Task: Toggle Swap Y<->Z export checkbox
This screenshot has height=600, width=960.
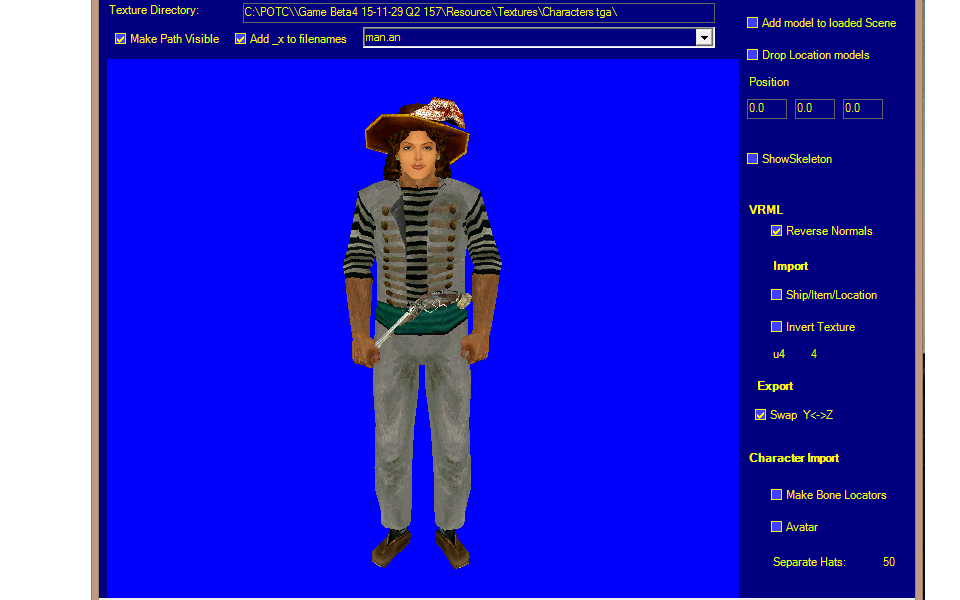Action: (x=760, y=414)
